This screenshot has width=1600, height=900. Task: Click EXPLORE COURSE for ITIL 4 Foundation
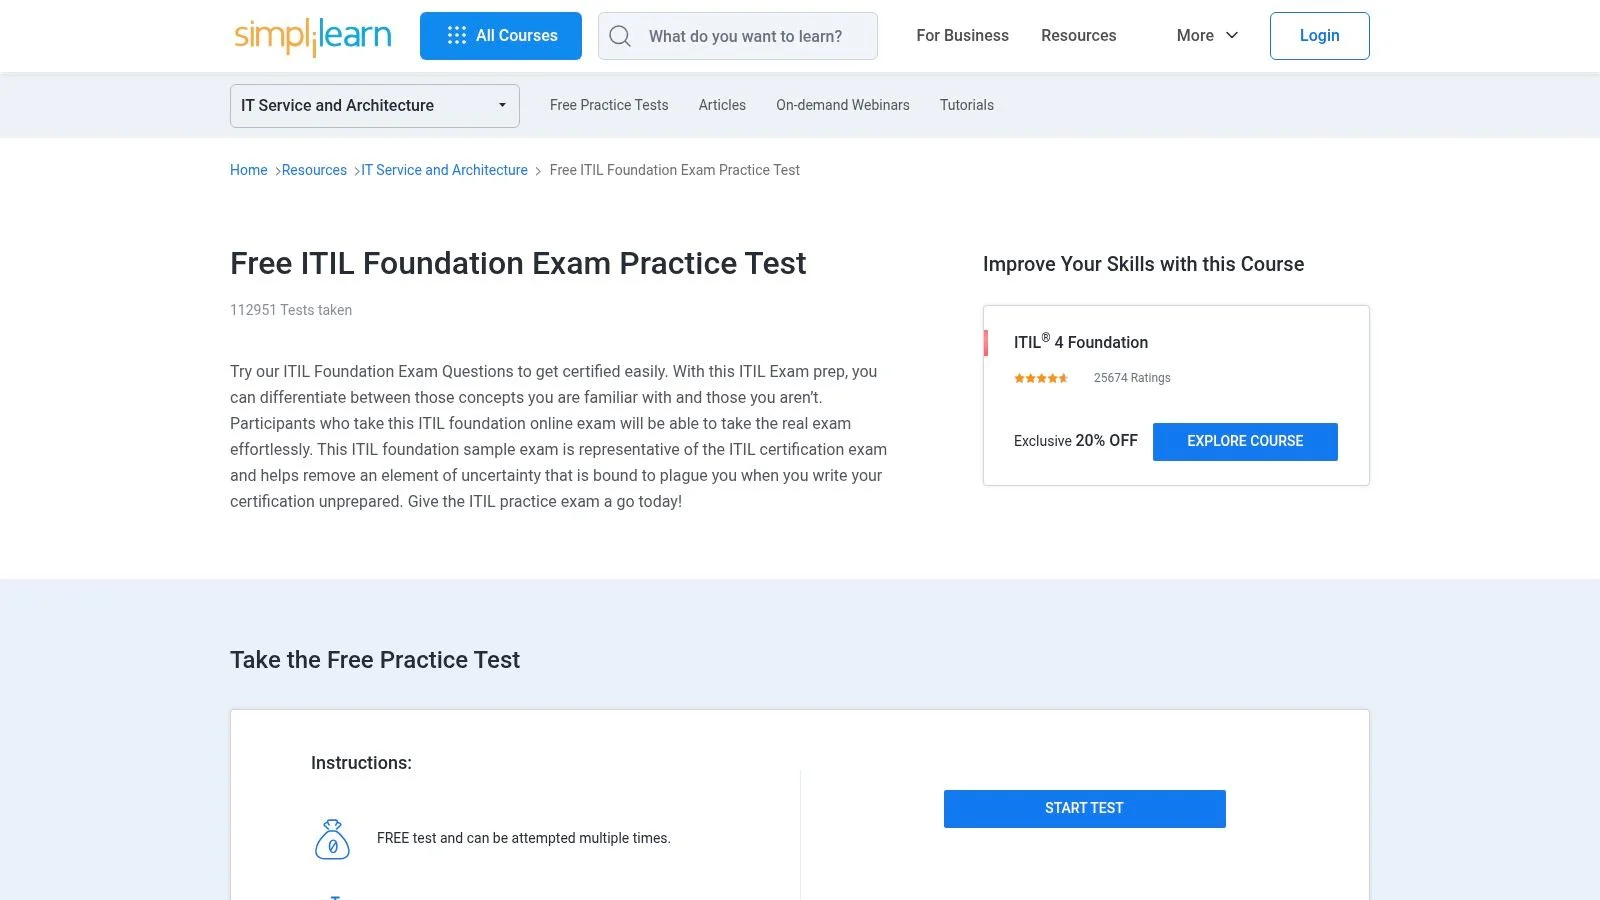click(1245, 441)
